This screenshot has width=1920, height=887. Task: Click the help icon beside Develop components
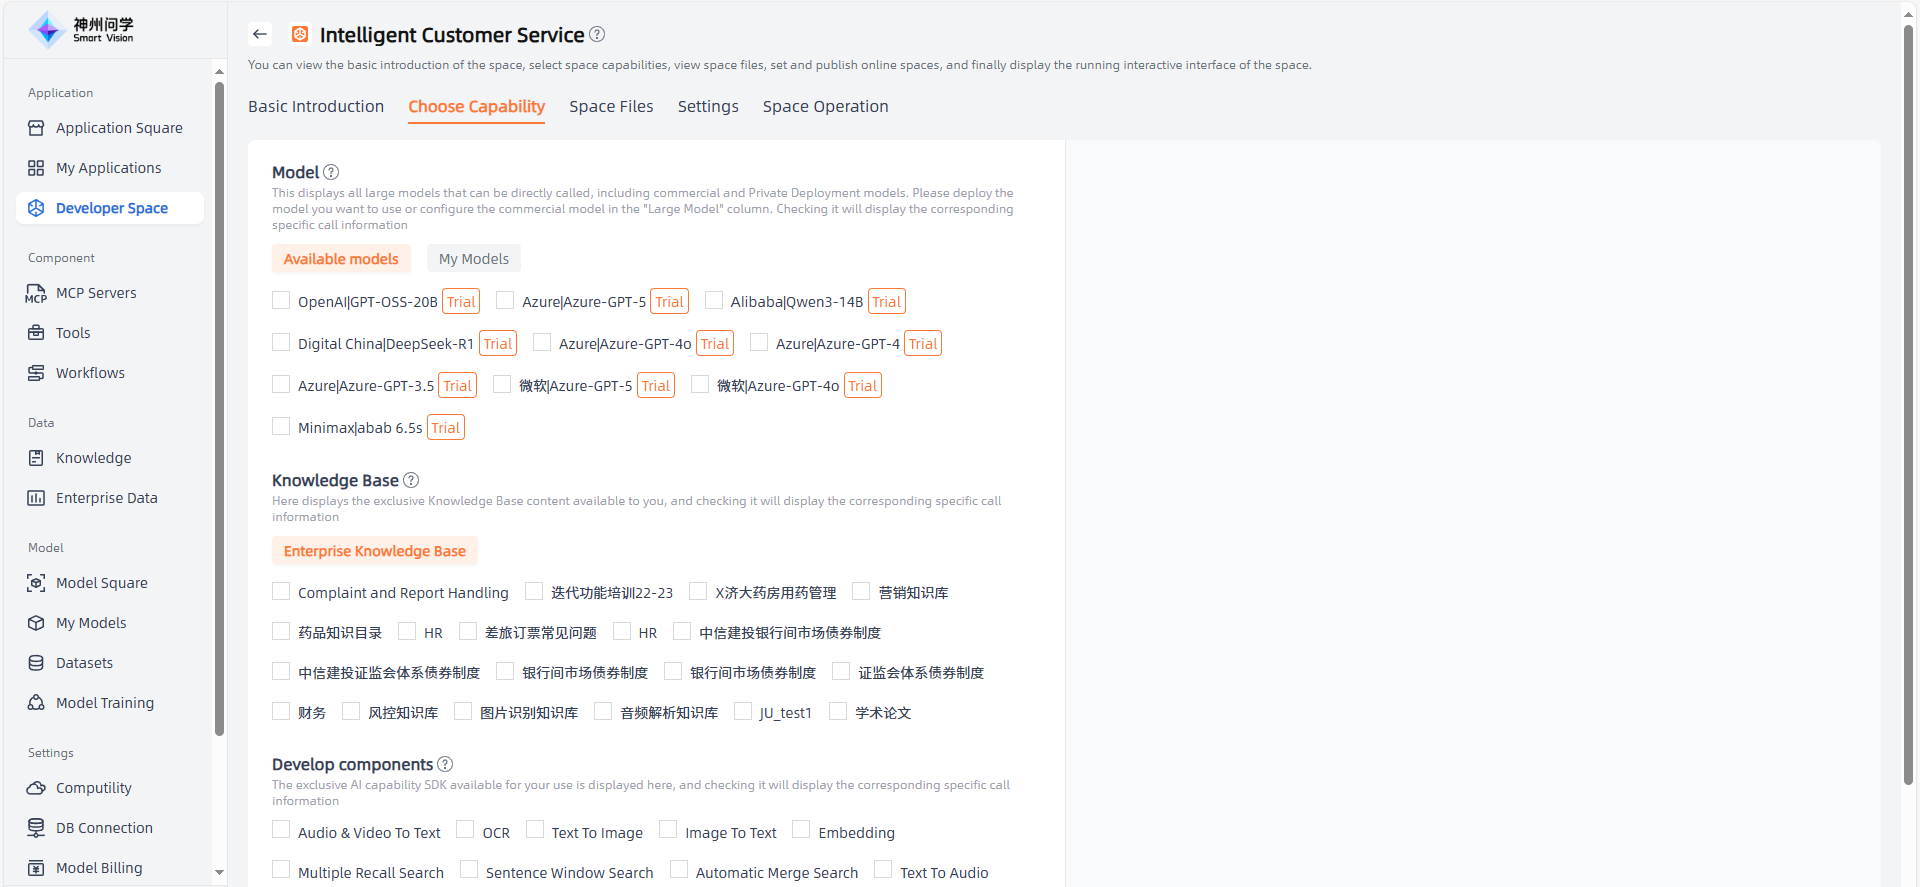click(x=445, y=764)
